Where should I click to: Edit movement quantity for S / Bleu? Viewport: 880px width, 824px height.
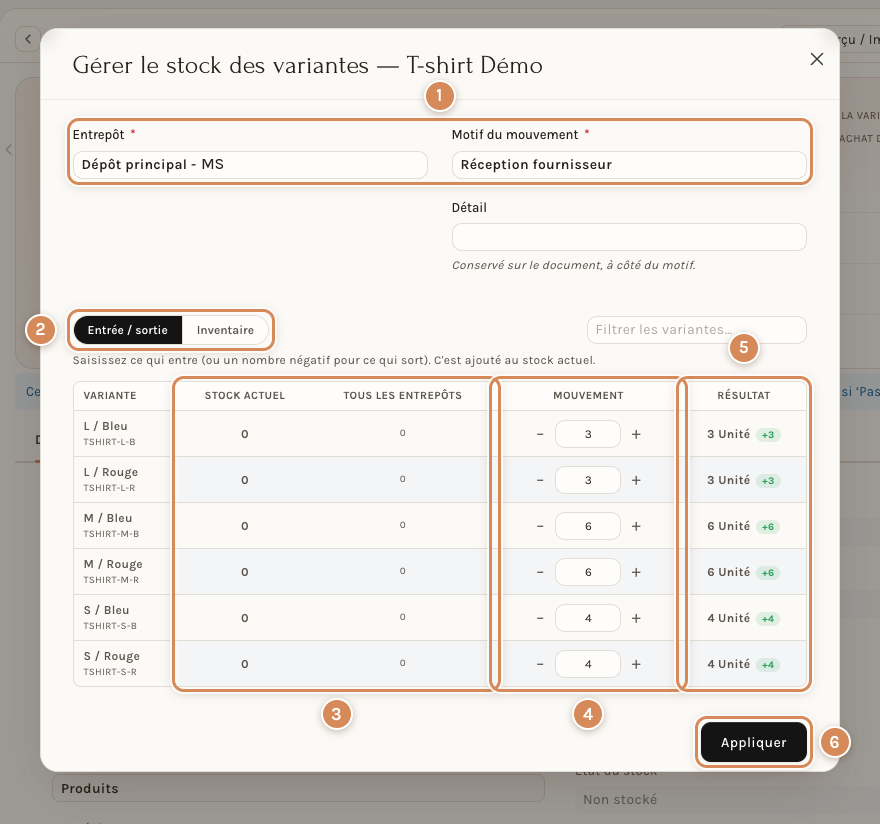(588, 618)
